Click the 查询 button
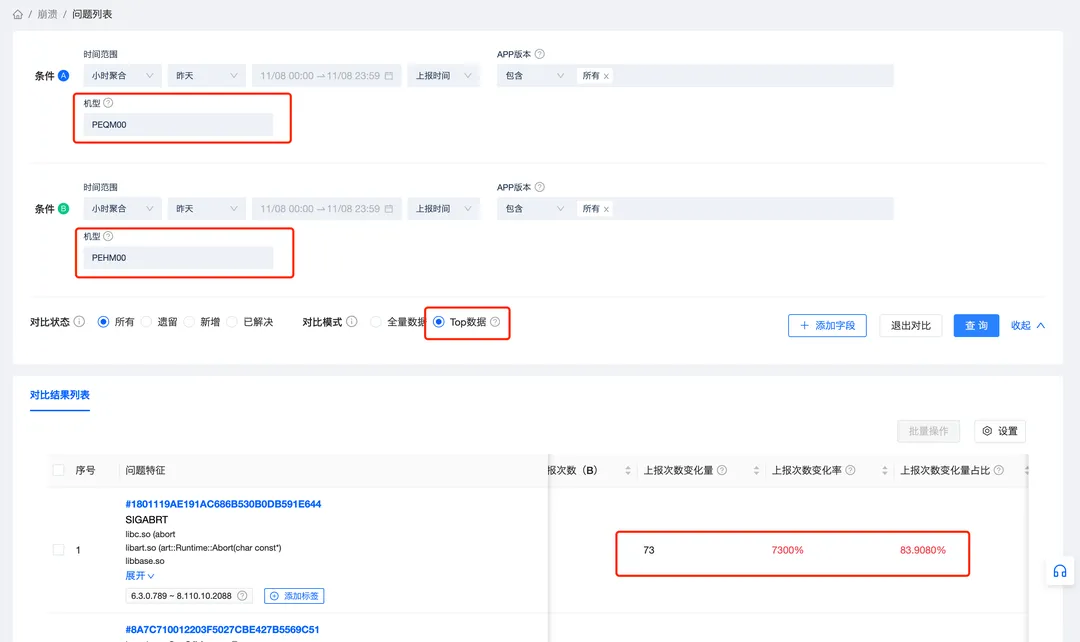 coord(976,325)
